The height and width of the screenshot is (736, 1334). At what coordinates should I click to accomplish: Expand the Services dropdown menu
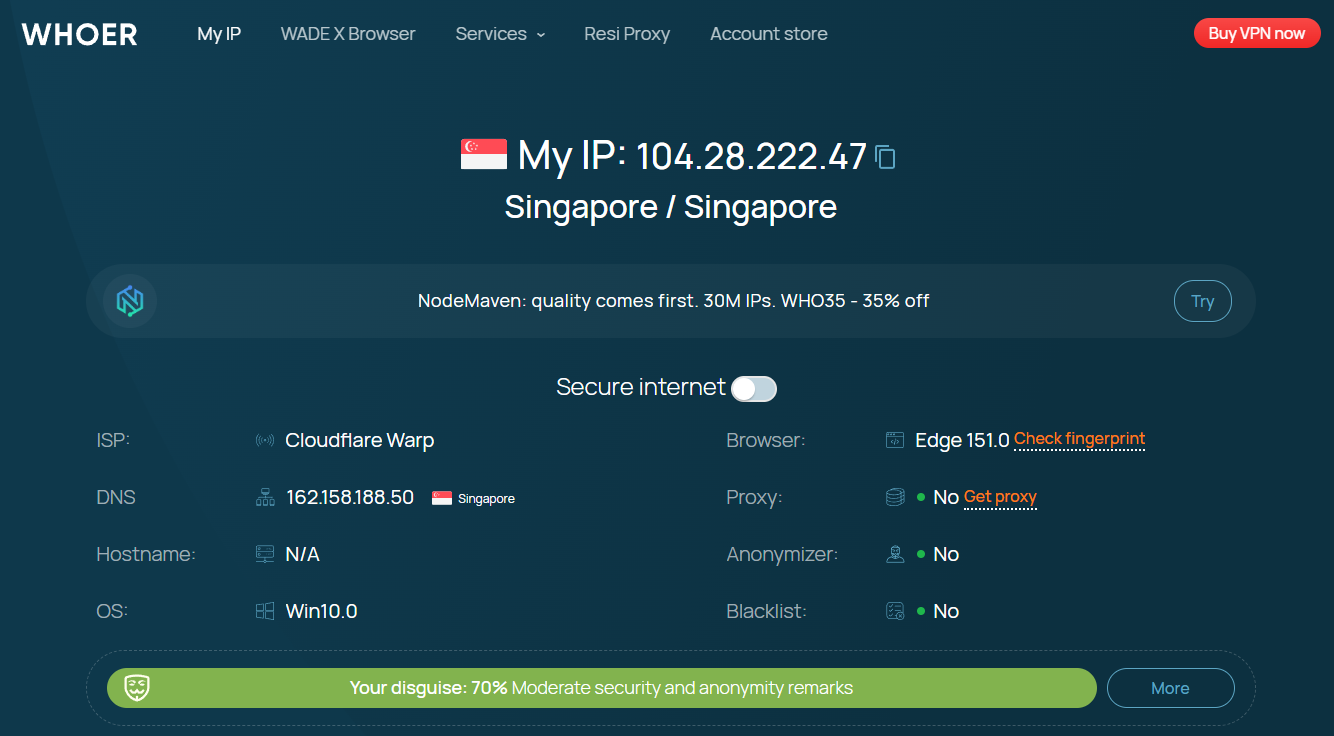500,34
